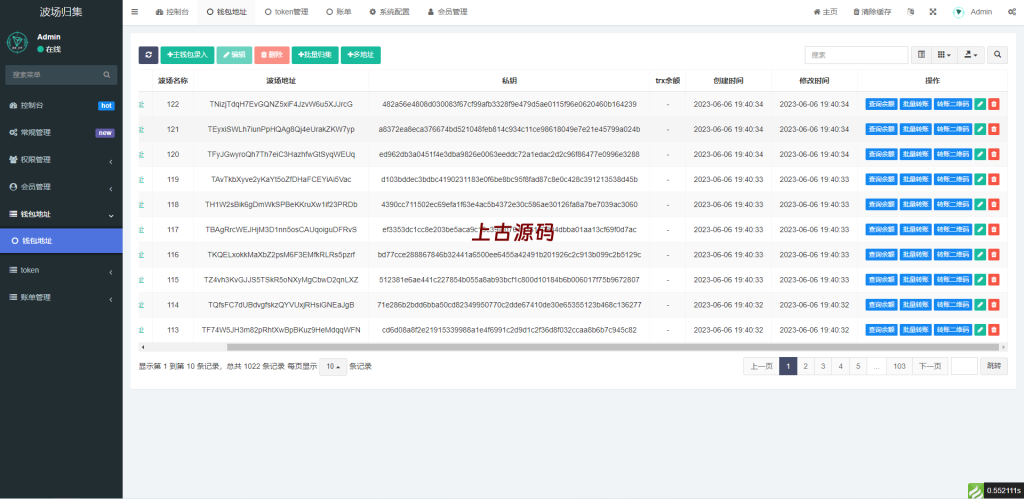Viewport: 1024px width, 499px height.
Task: Click the refresh table icon button
Action: click(148, 56)
